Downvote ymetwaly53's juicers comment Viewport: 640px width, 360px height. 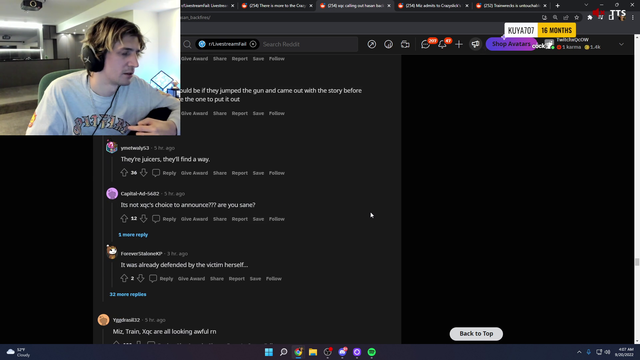click(x=143, y=173)
